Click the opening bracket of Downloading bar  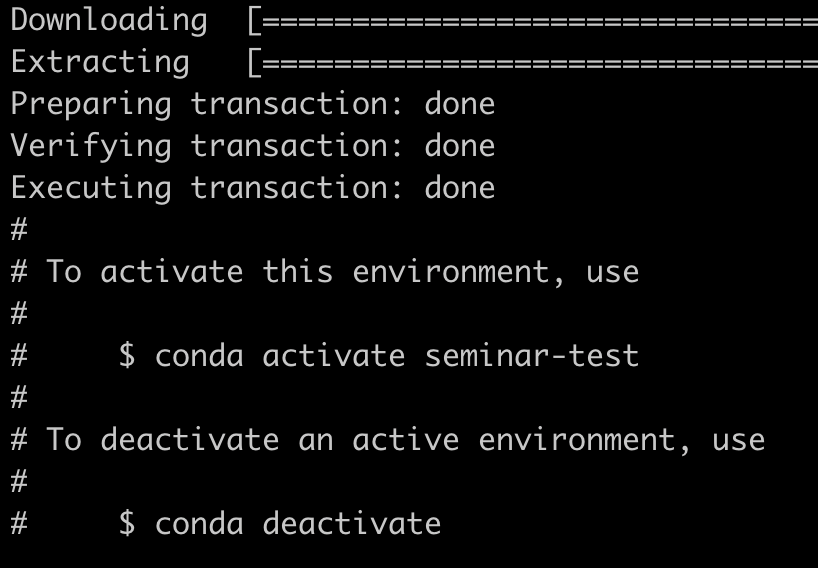254,21
